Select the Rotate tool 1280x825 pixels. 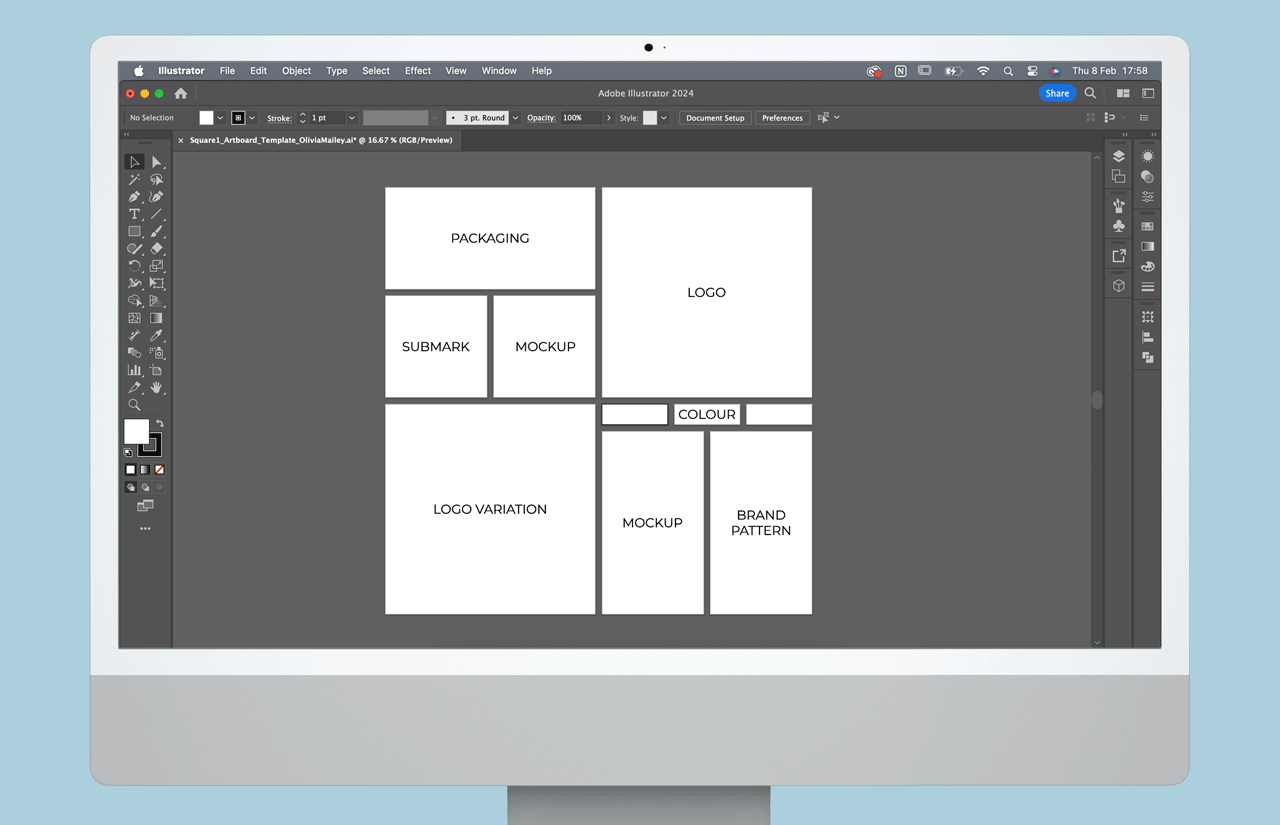pos(134,266)
